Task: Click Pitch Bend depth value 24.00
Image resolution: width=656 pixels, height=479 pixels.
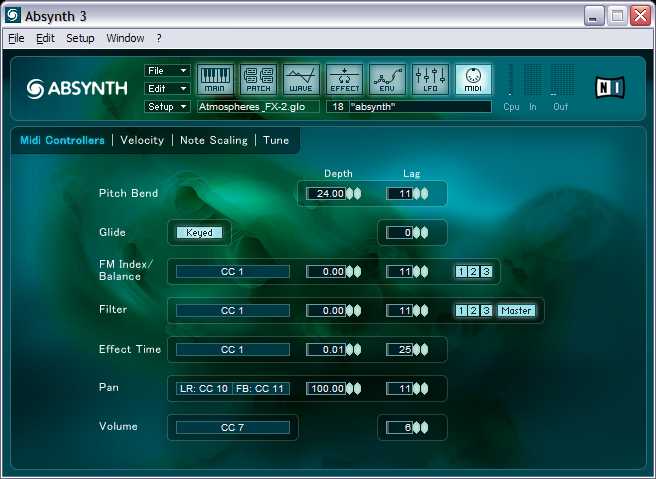Action: click(326, 194)
